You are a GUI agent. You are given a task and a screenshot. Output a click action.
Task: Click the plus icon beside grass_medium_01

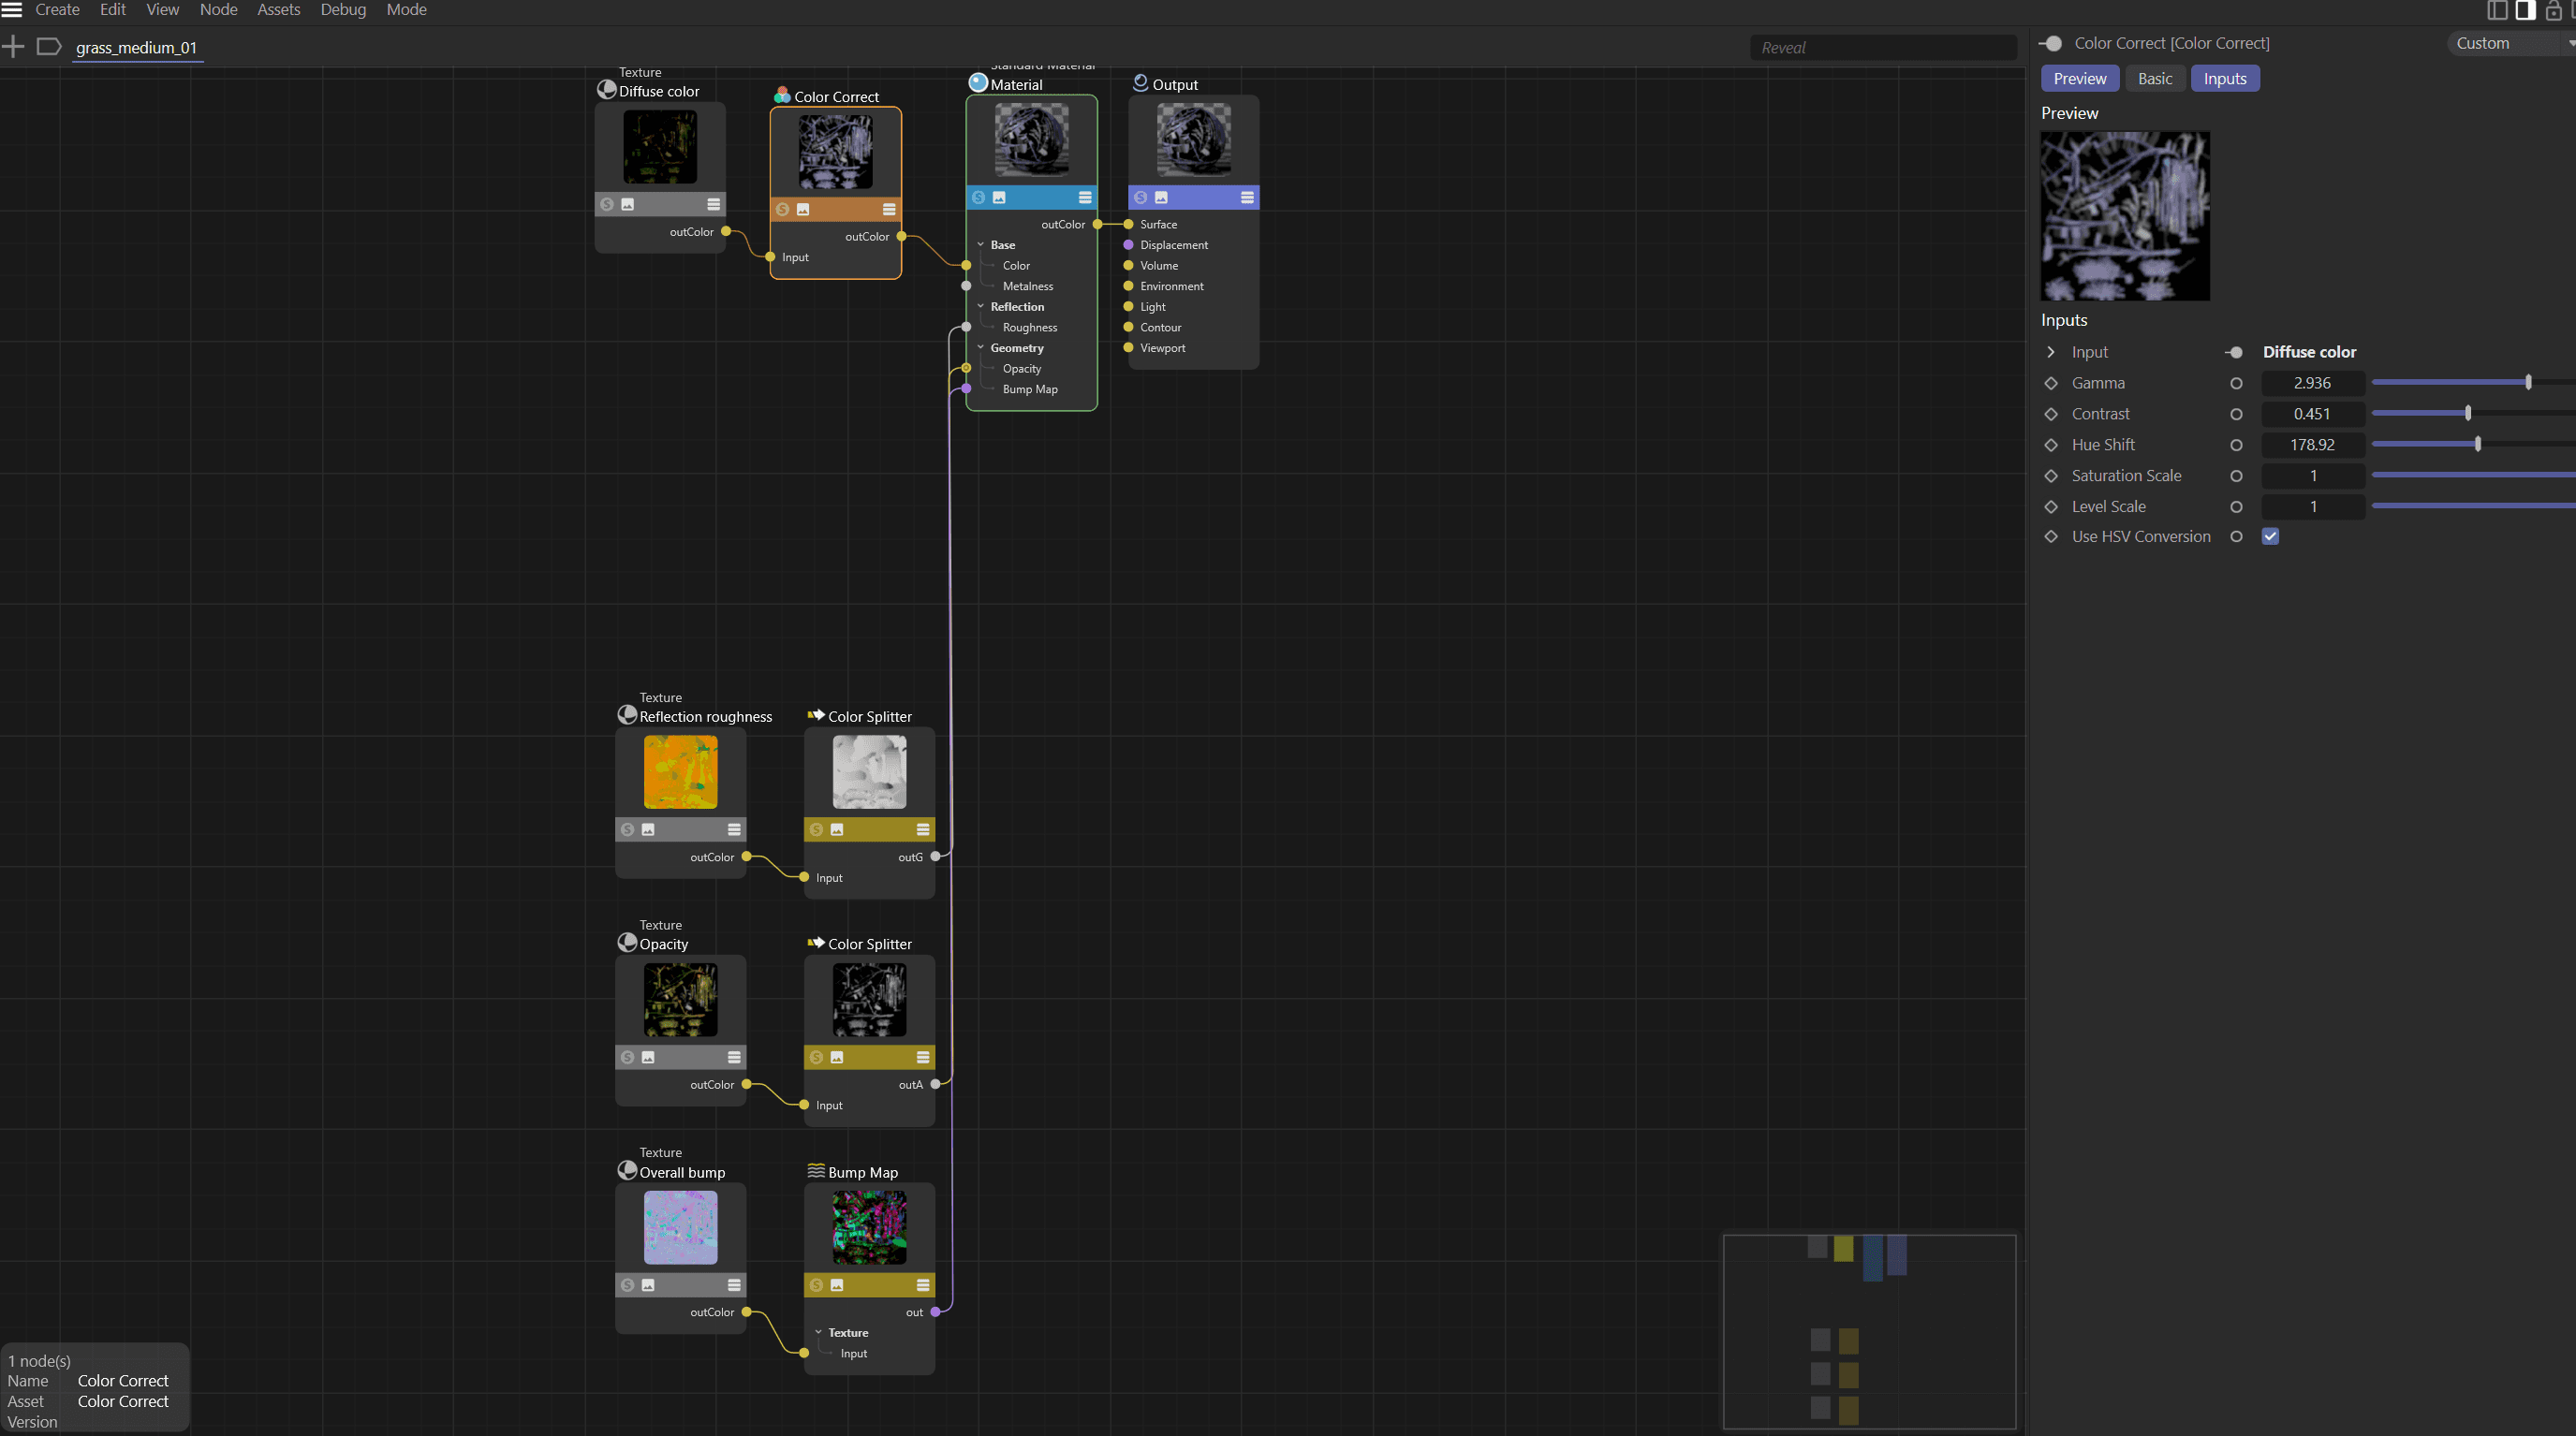tap(13, 47)
